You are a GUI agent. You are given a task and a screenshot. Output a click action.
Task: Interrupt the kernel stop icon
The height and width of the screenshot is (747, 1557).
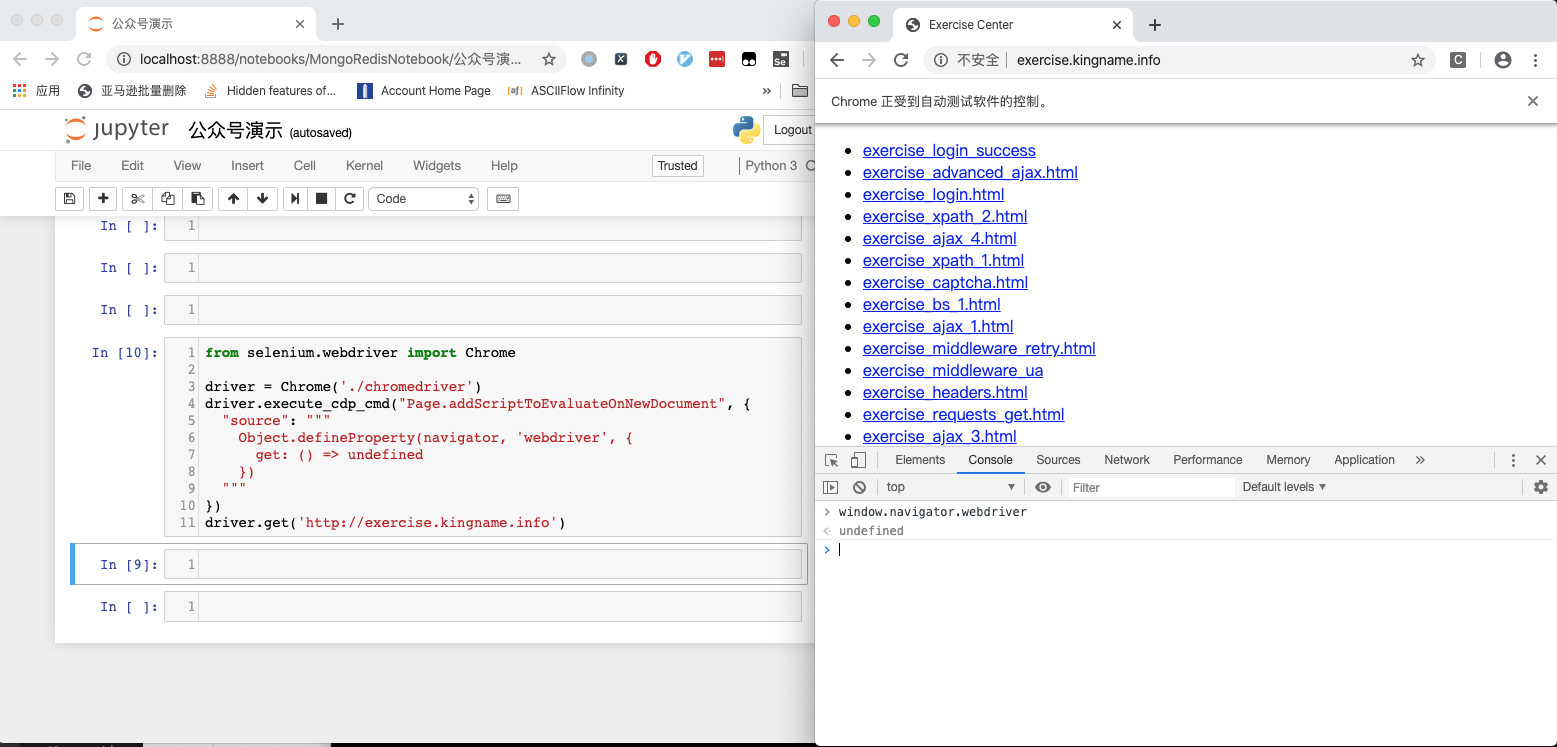coord(322,199)
